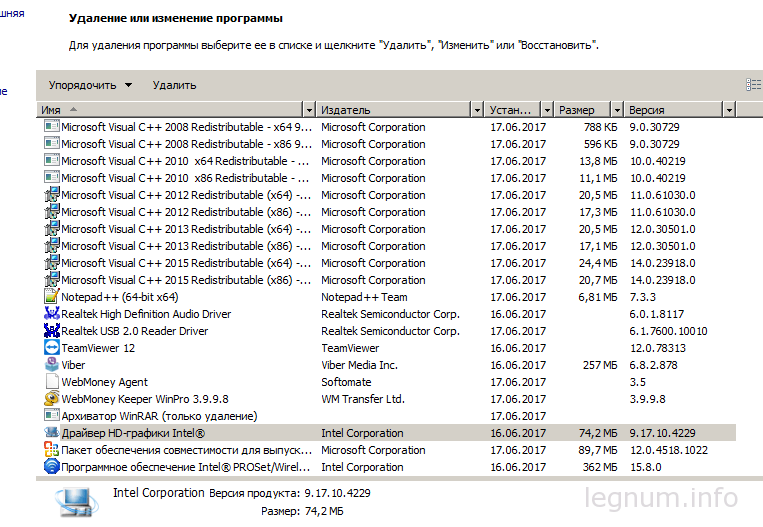The width and height of the screenshot is (763, 527).
Task: Open the Установлено column filter dropdown
Action: (x=547, y=110)
